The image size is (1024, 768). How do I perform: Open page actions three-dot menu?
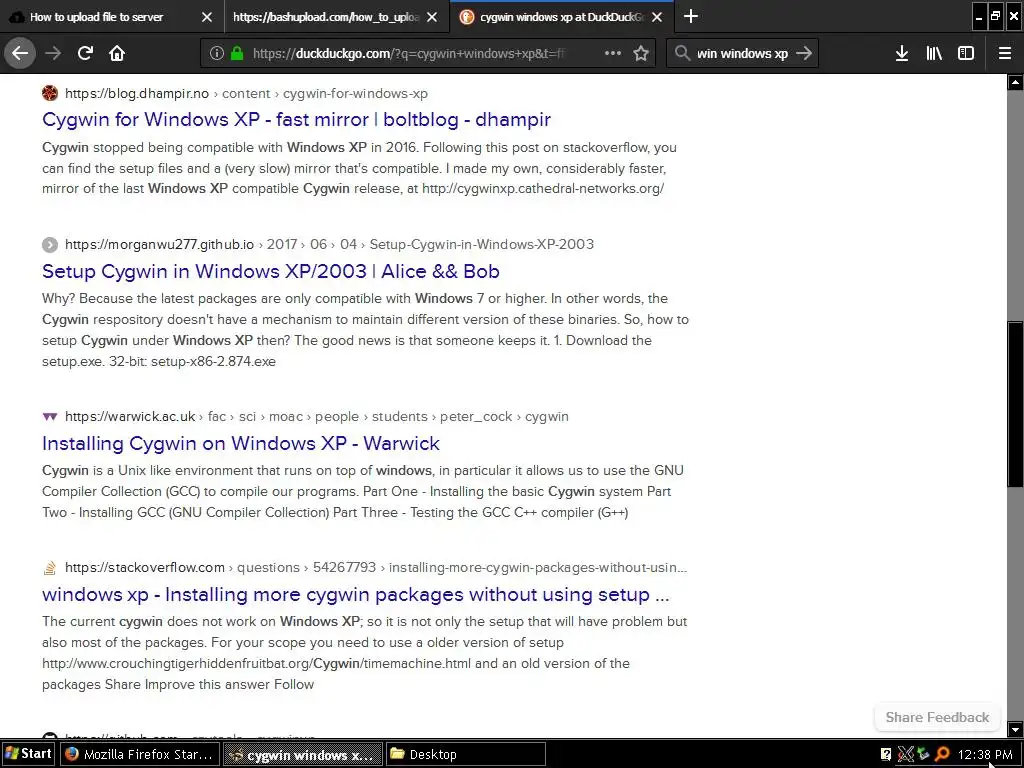pyautogui.click(x=613, y=53)
